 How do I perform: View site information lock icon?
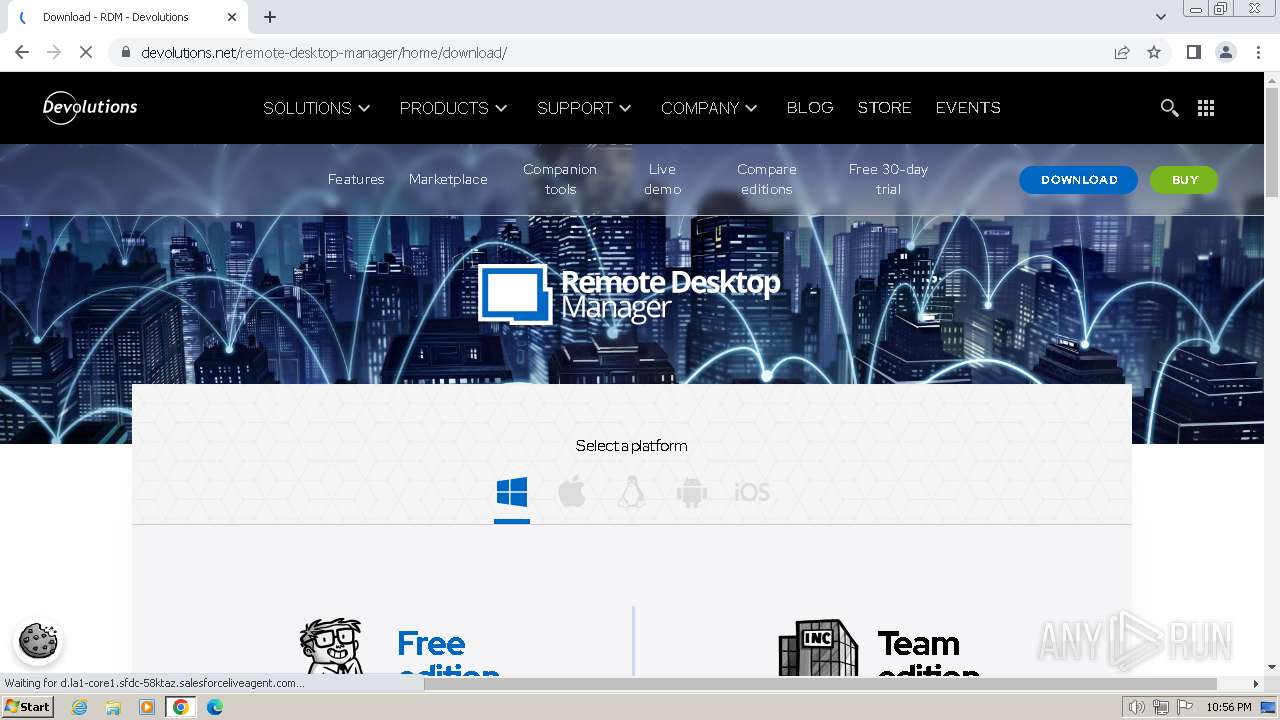125,52
